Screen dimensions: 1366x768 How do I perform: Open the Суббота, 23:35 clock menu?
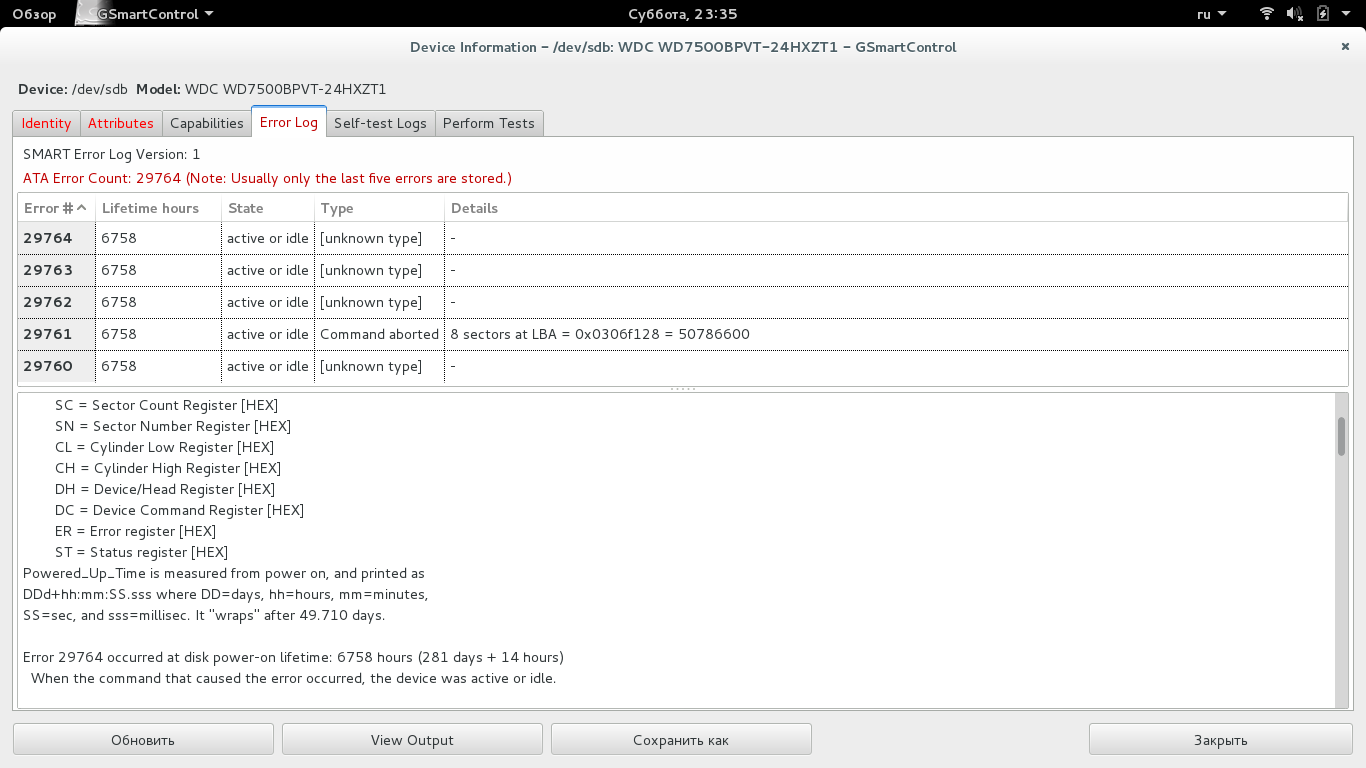click(683, 14)
